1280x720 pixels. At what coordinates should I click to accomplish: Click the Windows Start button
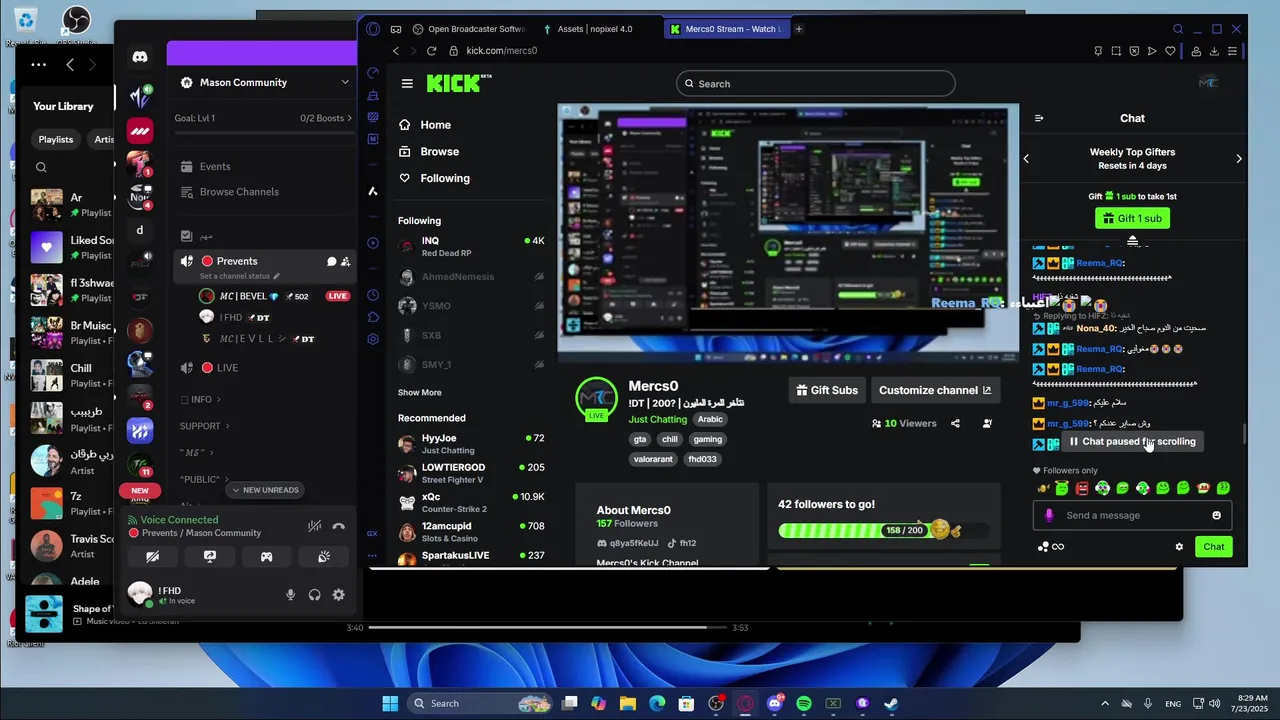pyautogui.click(x=390, y=703)
